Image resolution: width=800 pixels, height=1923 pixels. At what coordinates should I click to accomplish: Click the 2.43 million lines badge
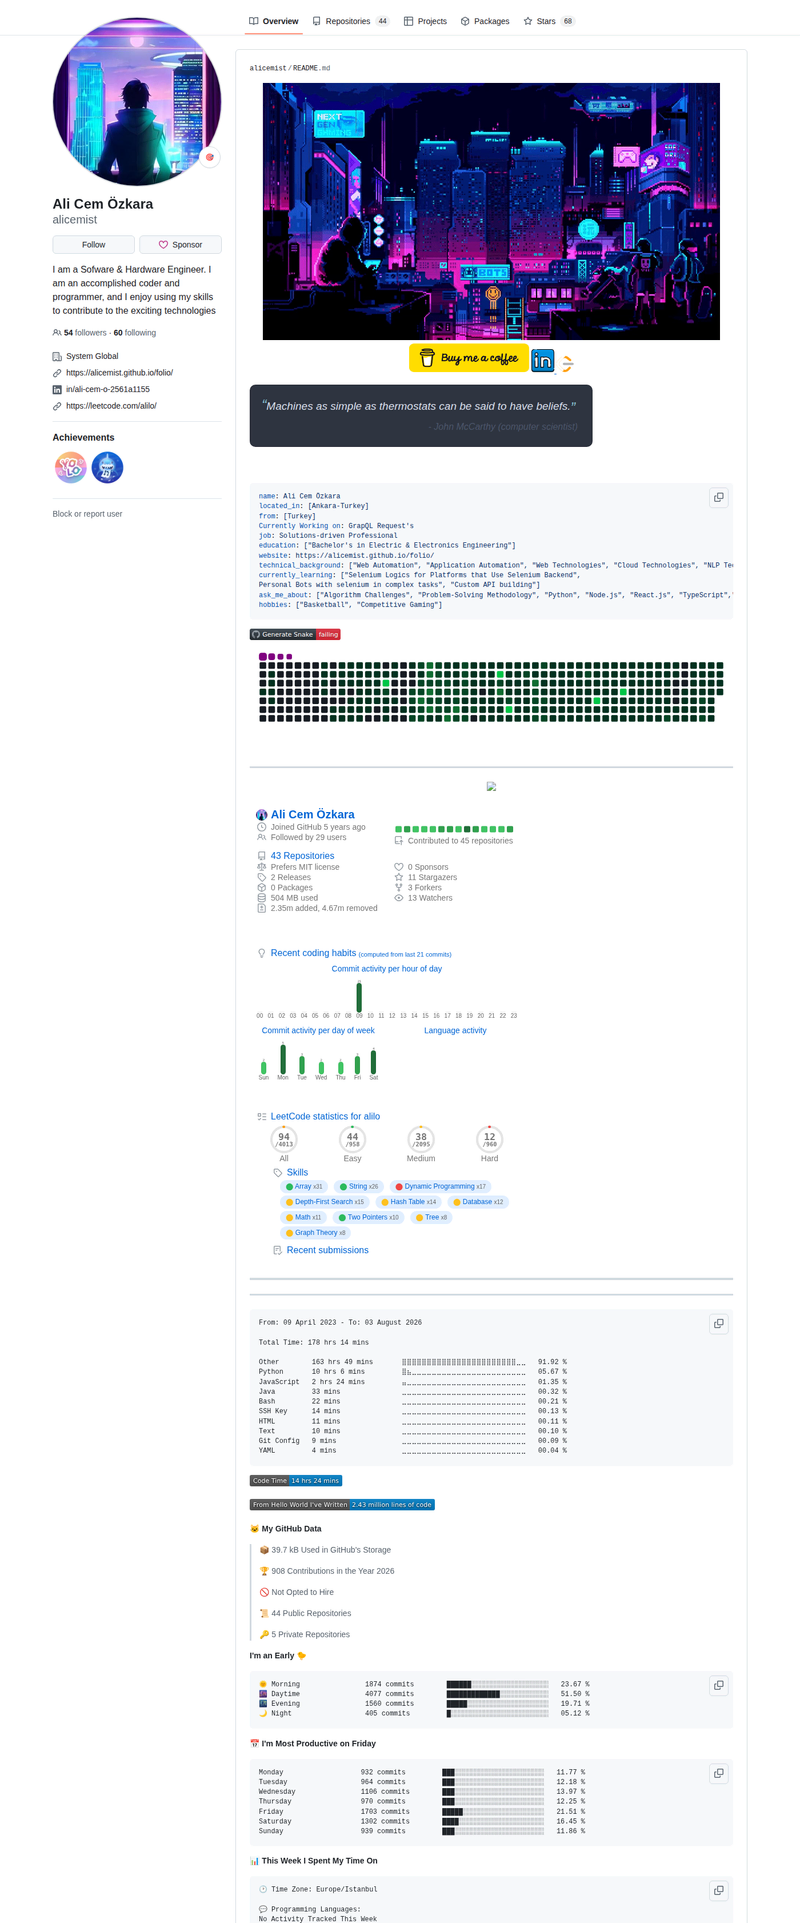click(x=342, y=1504)
